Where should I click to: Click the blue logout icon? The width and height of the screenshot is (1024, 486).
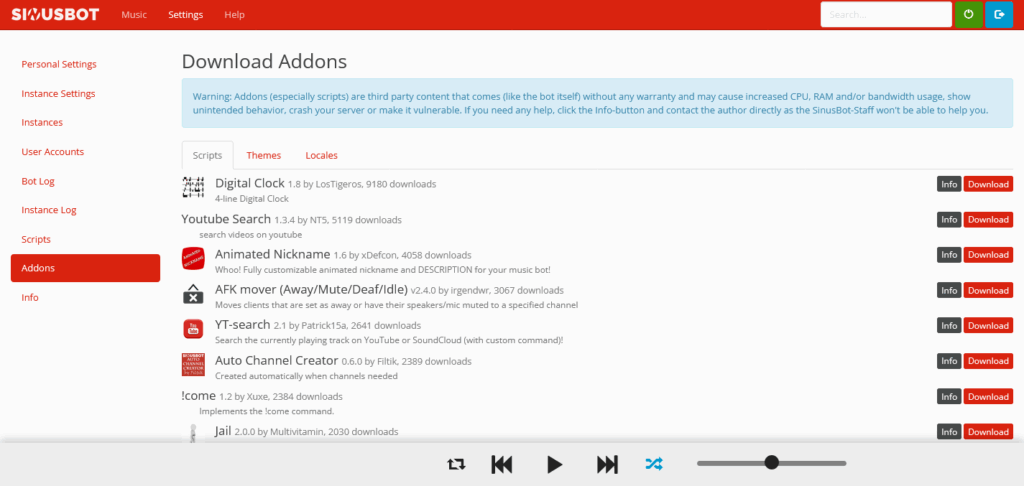click(x=999, y=14)
